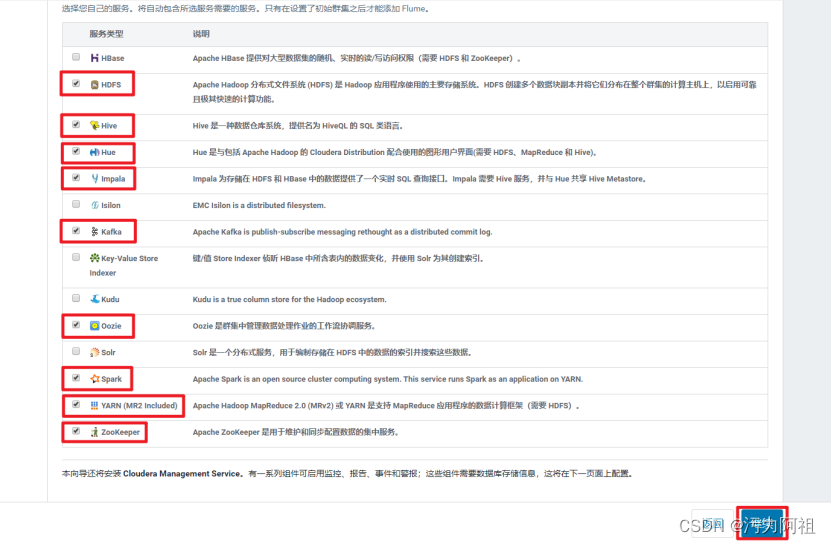The height and width of the screenshot is (544, 831).
Task: Click the Spark label text
Action: (x=111, y=379)
